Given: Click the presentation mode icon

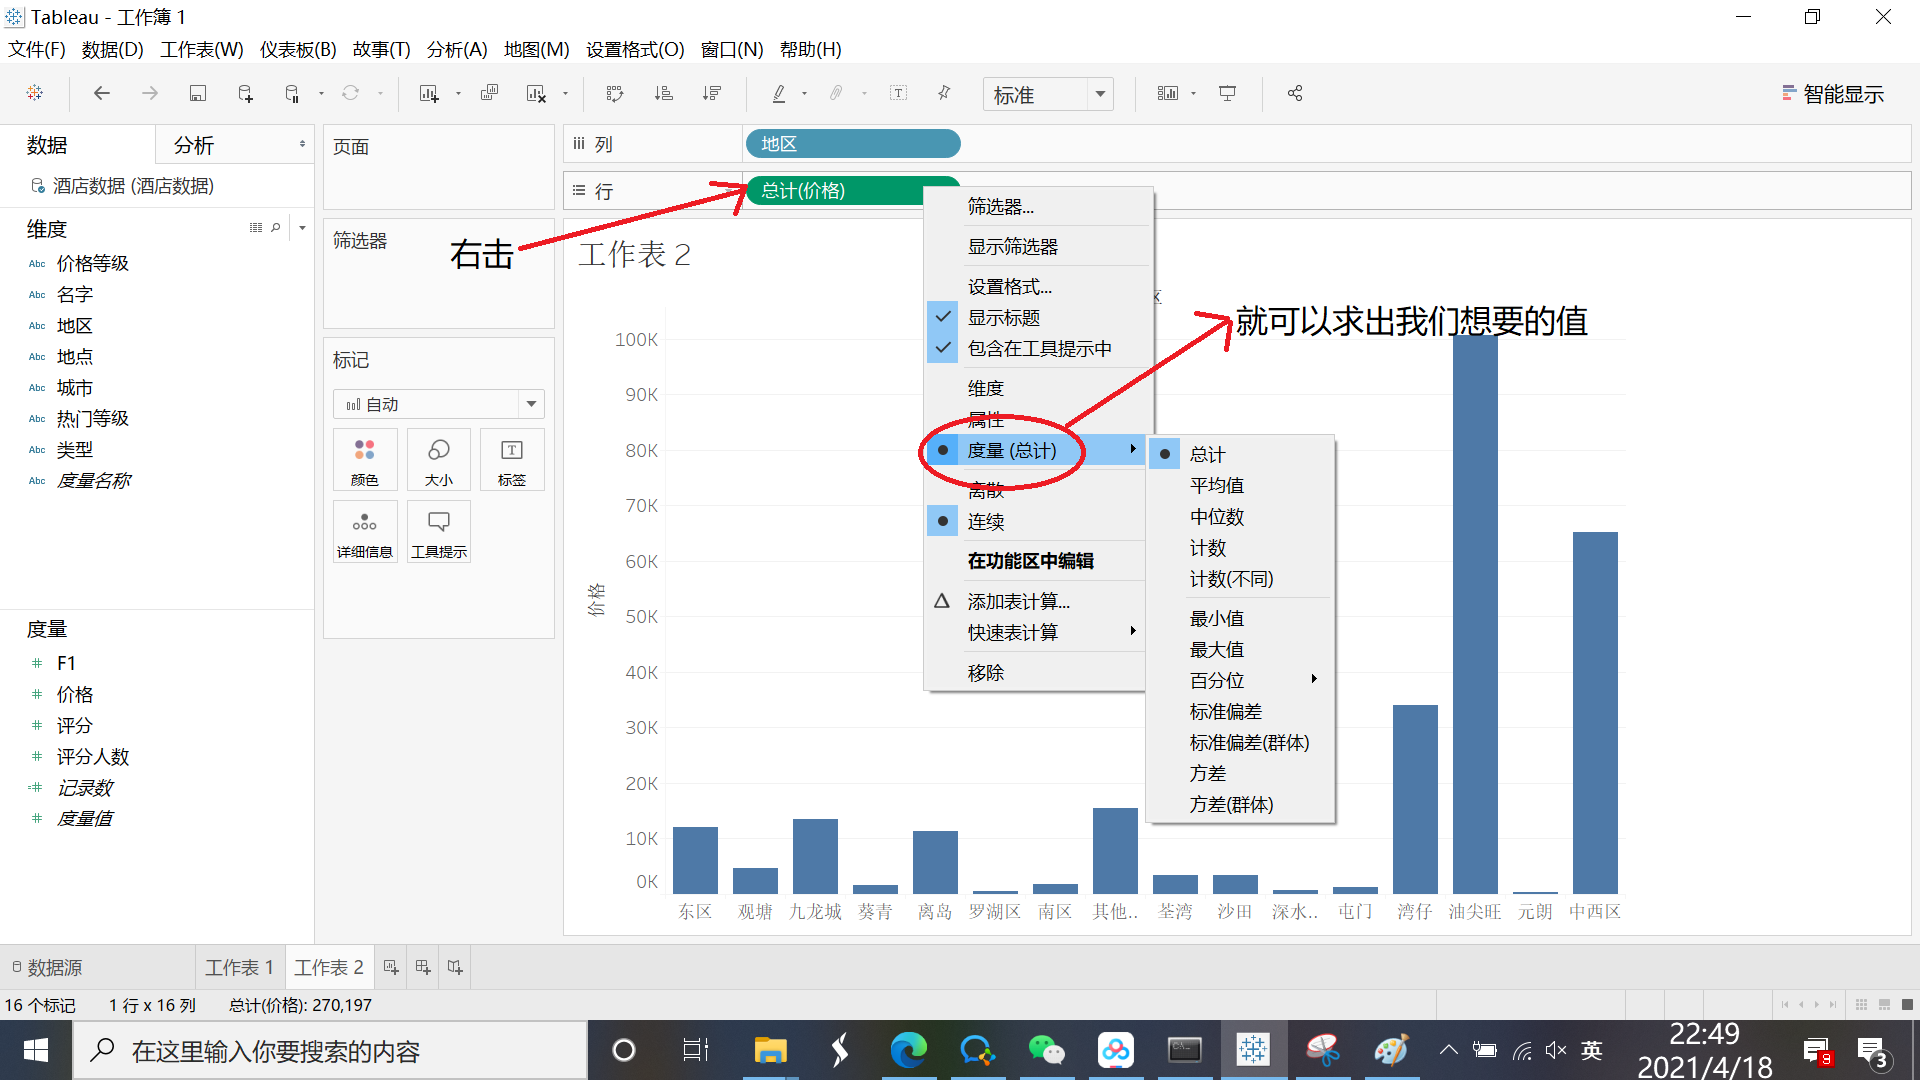Looking at the screenshot, I should tap(1227, 94).
